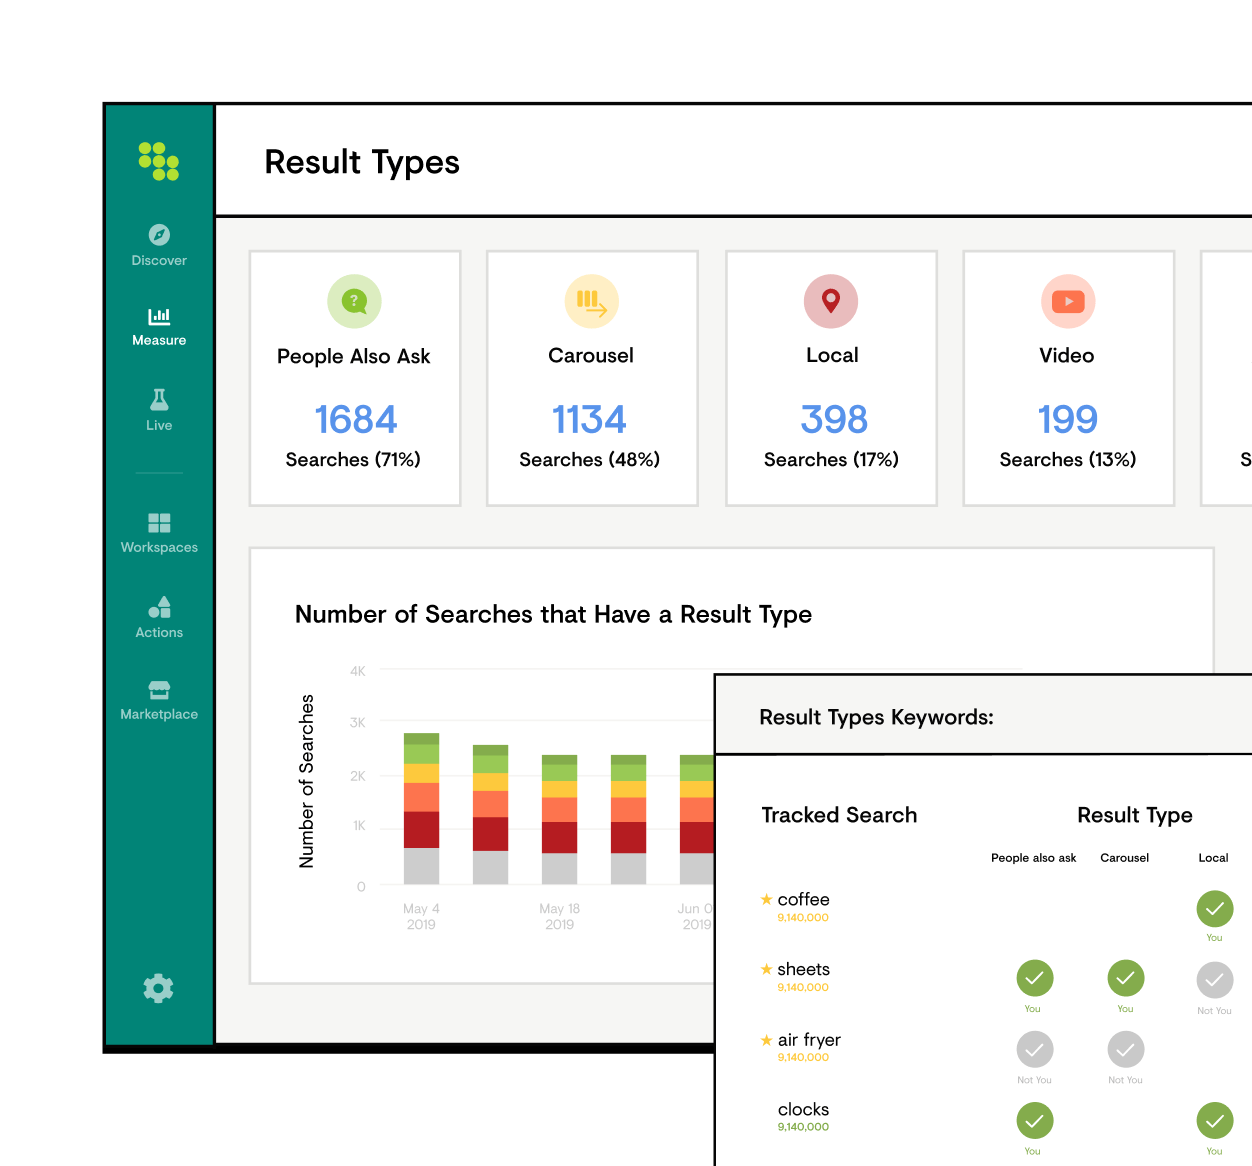This screenshot has height=1166, width=1252.
Task: Click the green dots app logo
Action: (159, 161)
